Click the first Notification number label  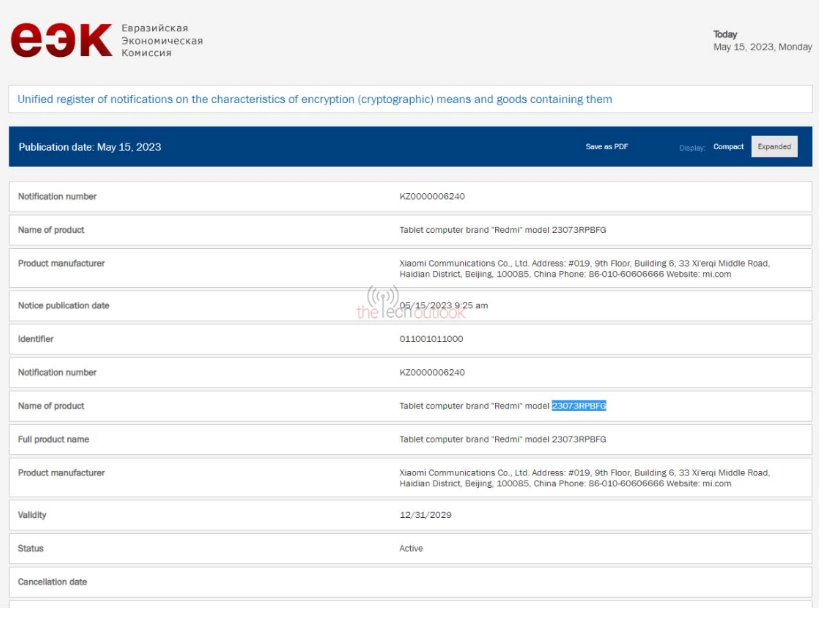(x=58, y=197)
